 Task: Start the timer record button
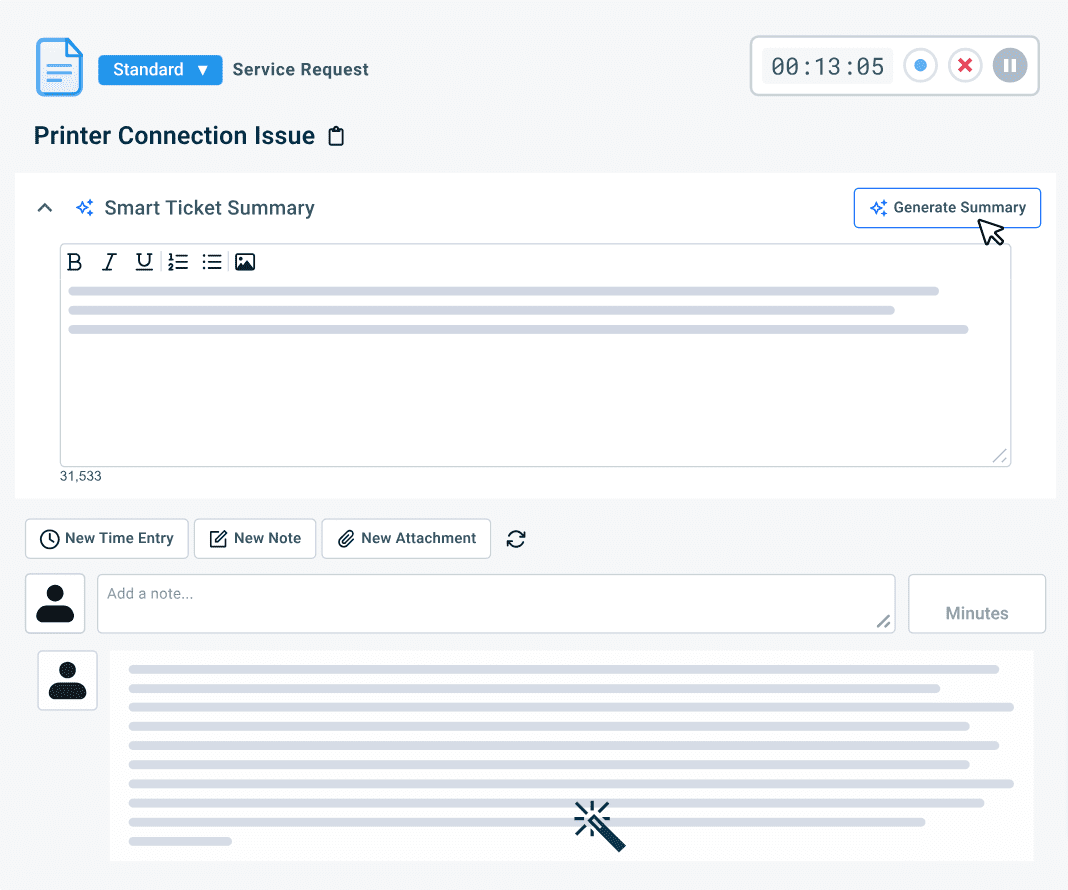coord(920,65)
